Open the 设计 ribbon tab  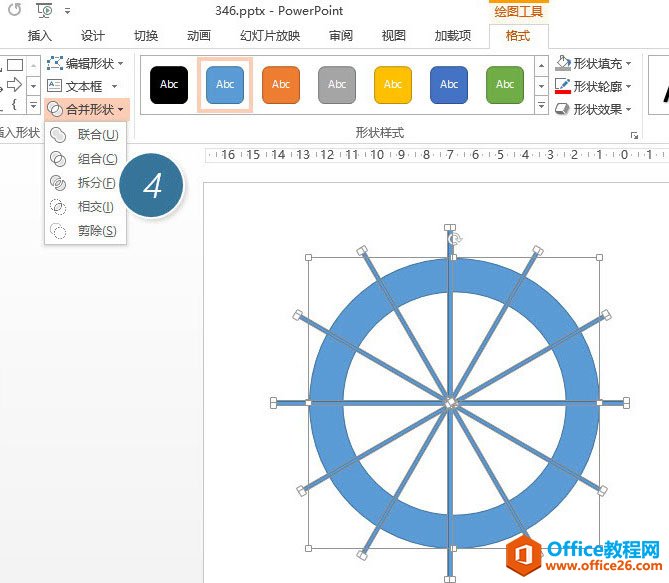pyautogui.click(x=93, y=36)
